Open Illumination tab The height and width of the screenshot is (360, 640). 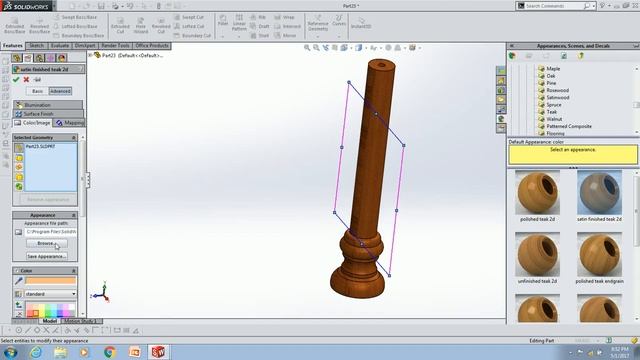click(x=48, y=105)
